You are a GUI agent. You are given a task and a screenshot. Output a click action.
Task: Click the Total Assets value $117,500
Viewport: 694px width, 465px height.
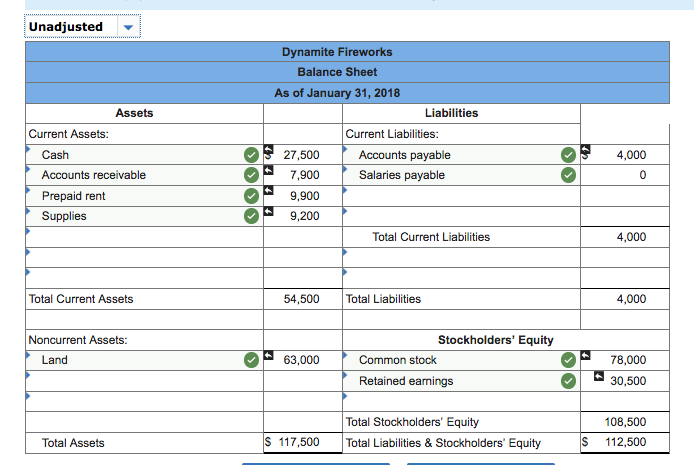(292, 442)
